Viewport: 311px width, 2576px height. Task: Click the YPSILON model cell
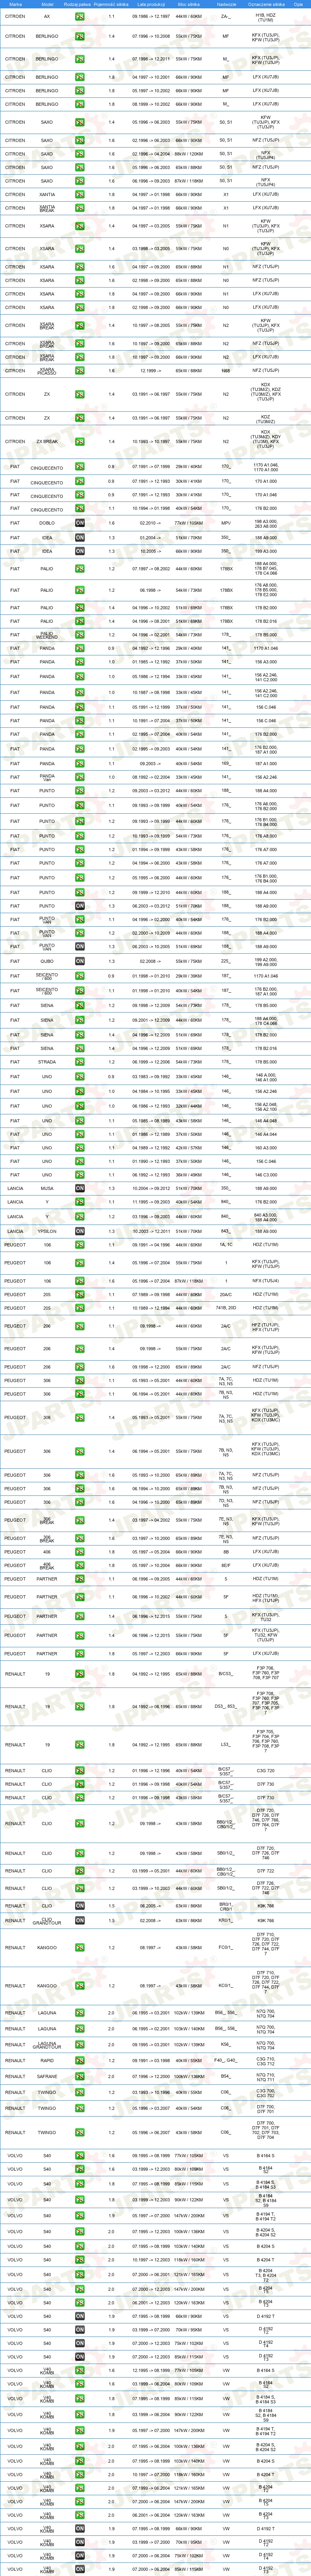tap(47, 1231)
